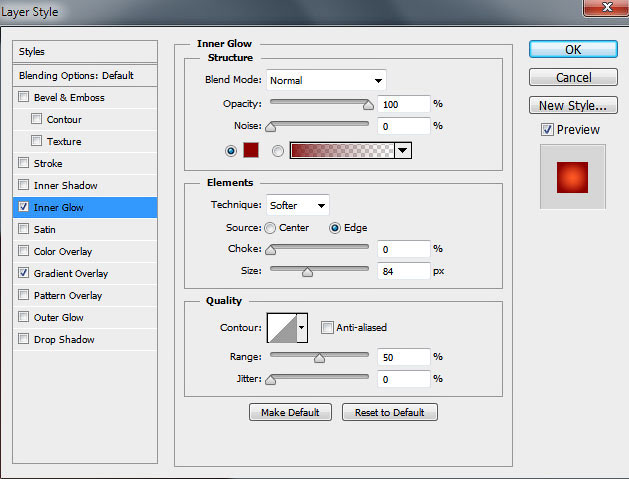Screen dimensions: 629x479
Task: Click the Cancel button
Action: point(573,77)
